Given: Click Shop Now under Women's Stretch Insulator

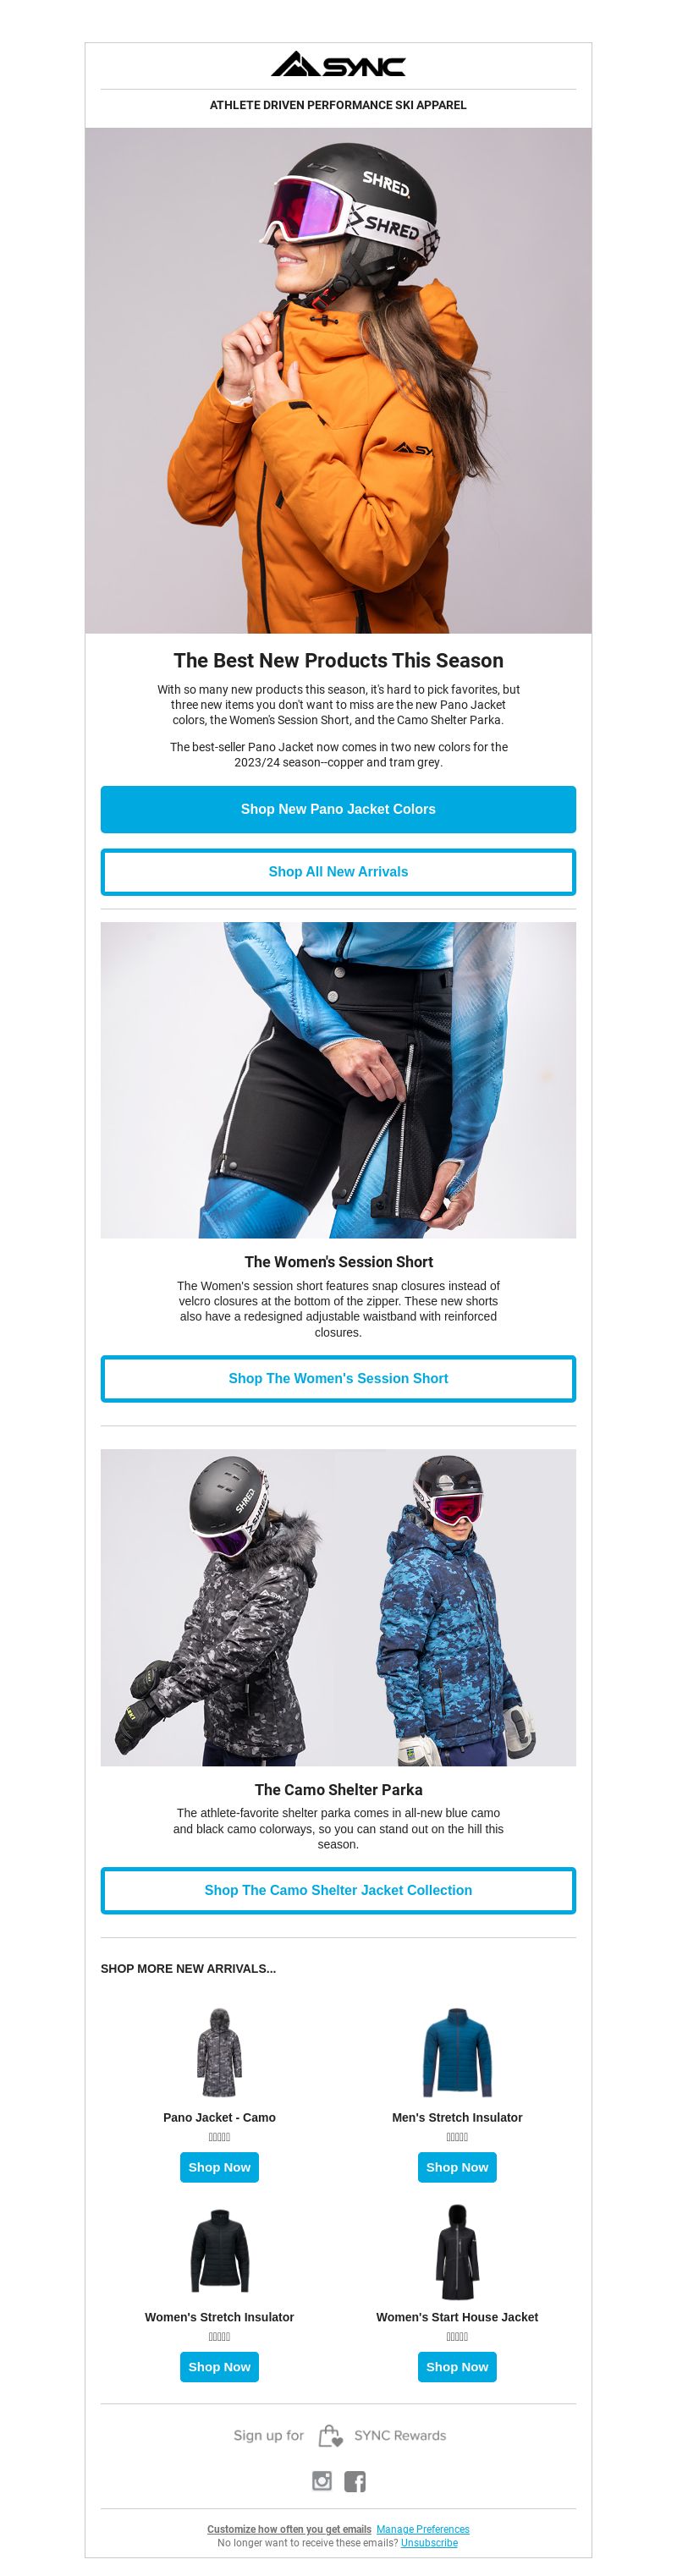Looking at the screenshot, I should click(219, 2367).
